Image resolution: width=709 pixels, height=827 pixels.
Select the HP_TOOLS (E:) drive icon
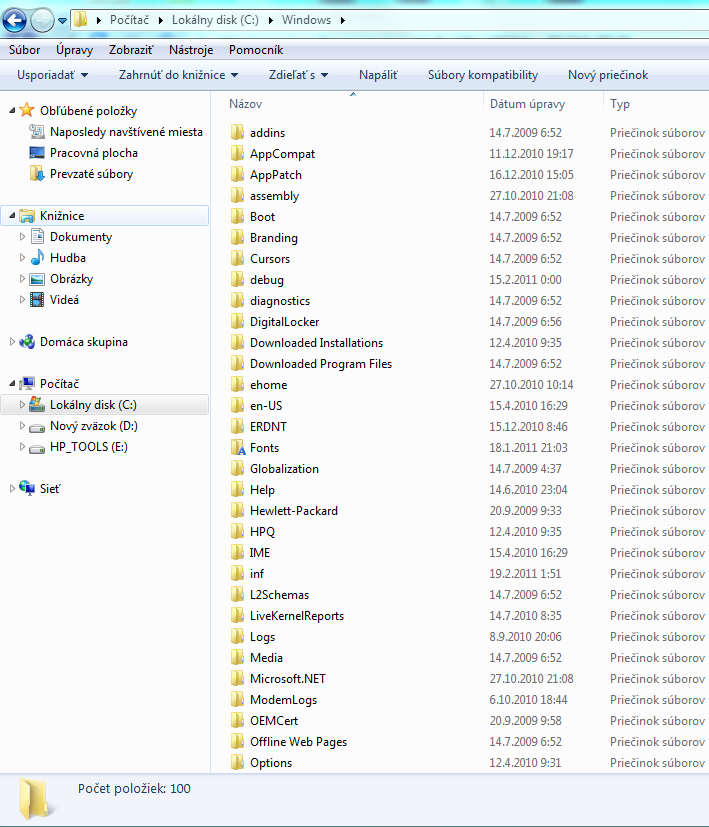[x=38, y=447]
